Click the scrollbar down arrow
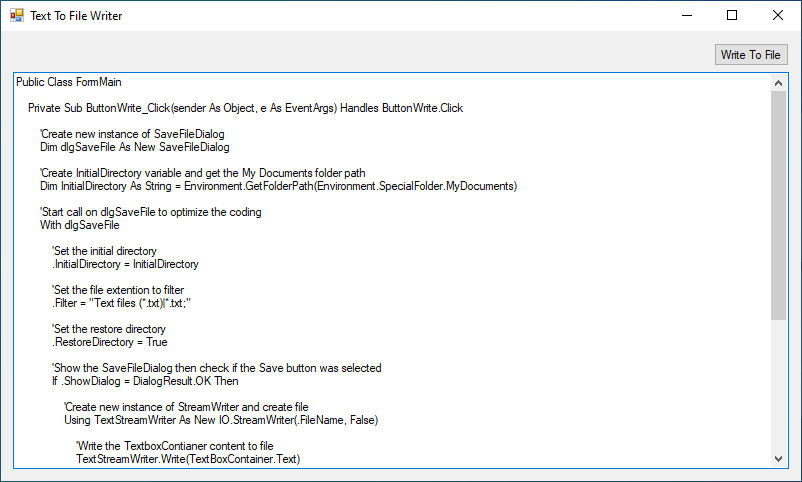Image resolution: width=802 pixels, height=482 pixels. click(778, 459)
